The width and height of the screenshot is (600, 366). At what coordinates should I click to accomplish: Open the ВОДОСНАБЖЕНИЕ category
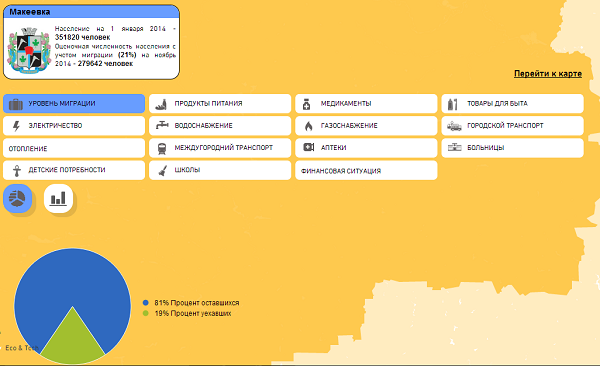tap(220, 126)
